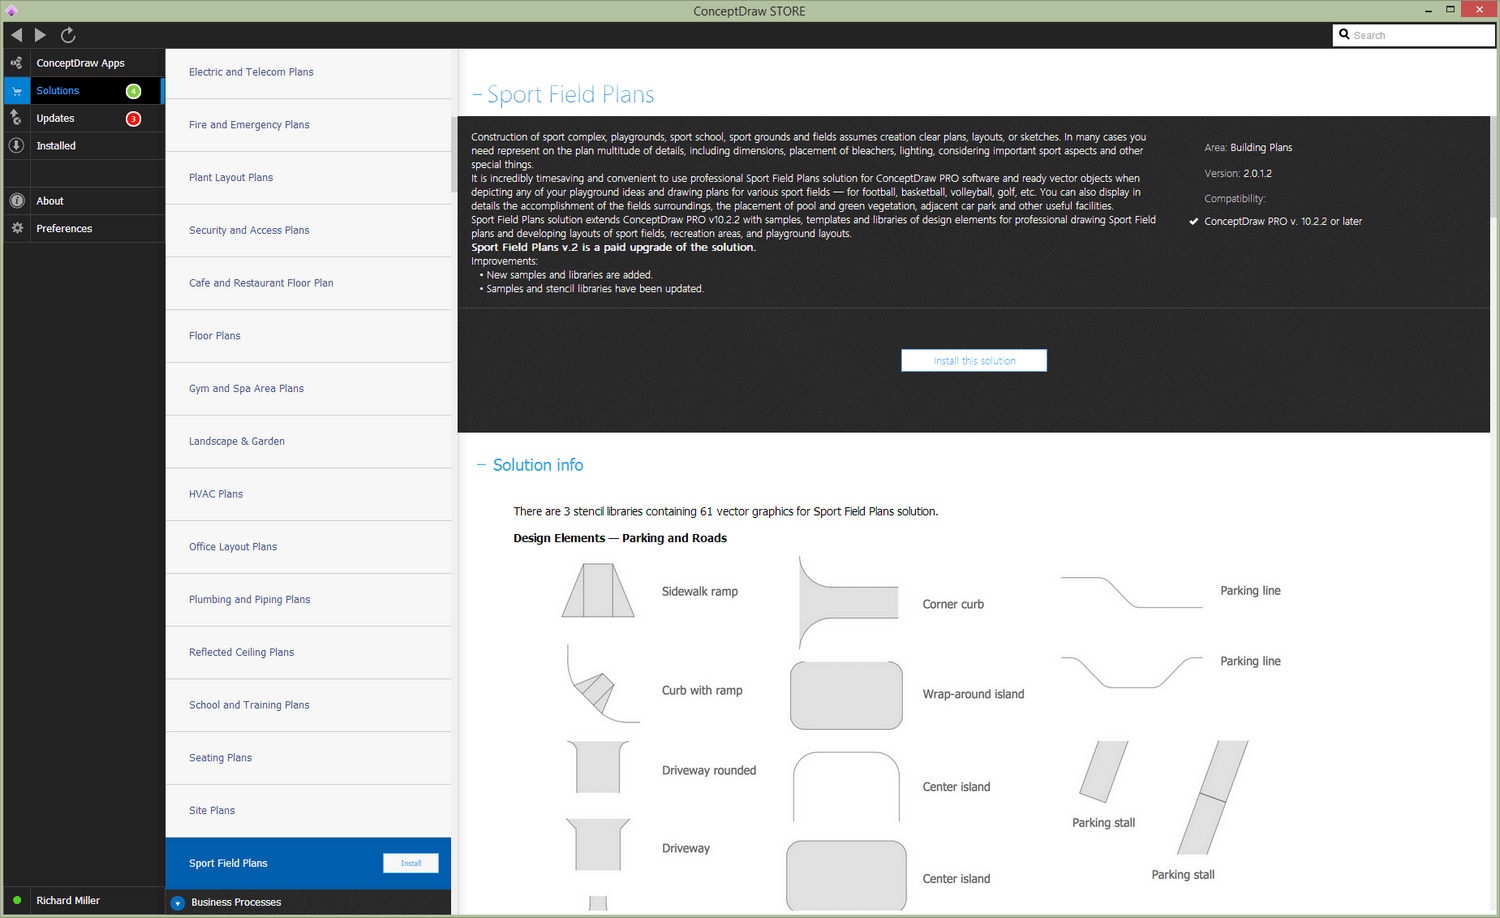Click the red Updates count badge
1500x918 pixels.
click(x=133, y=119)
